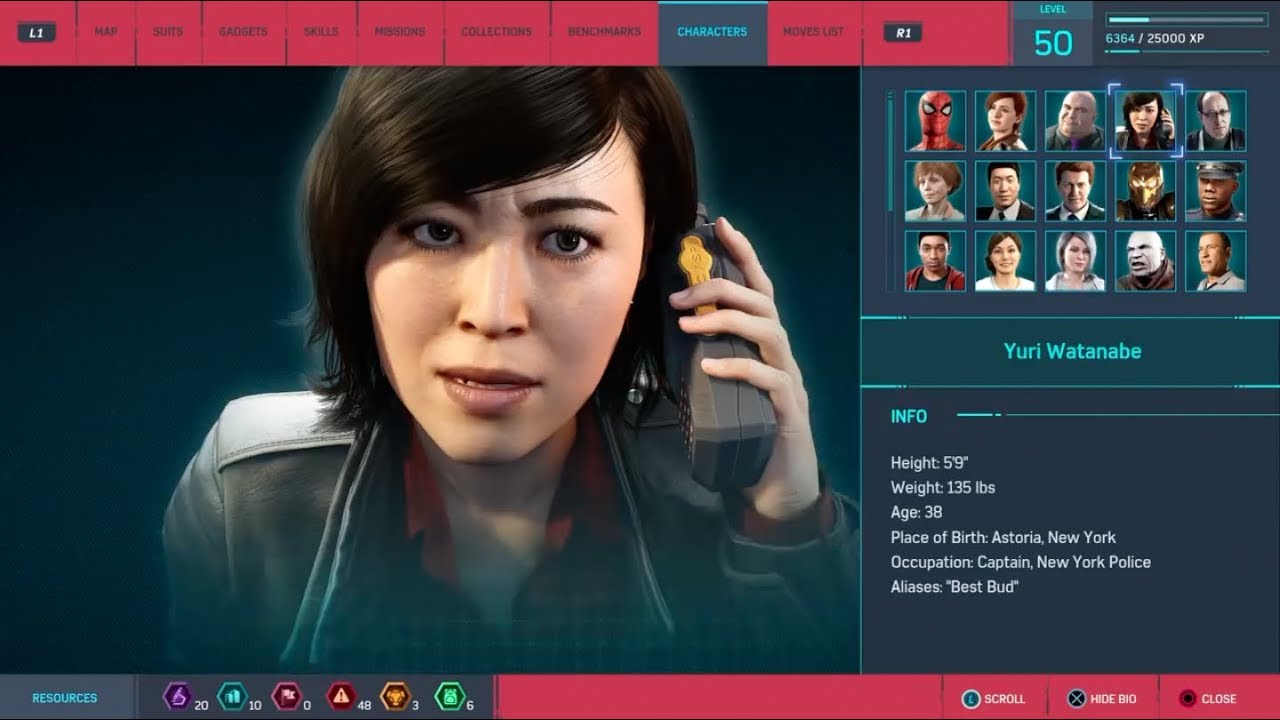Image resolution: width=1280 pixels, height=720 pixels.
Task: Select the Spider-Man character portrait
Action: [935, 121]
